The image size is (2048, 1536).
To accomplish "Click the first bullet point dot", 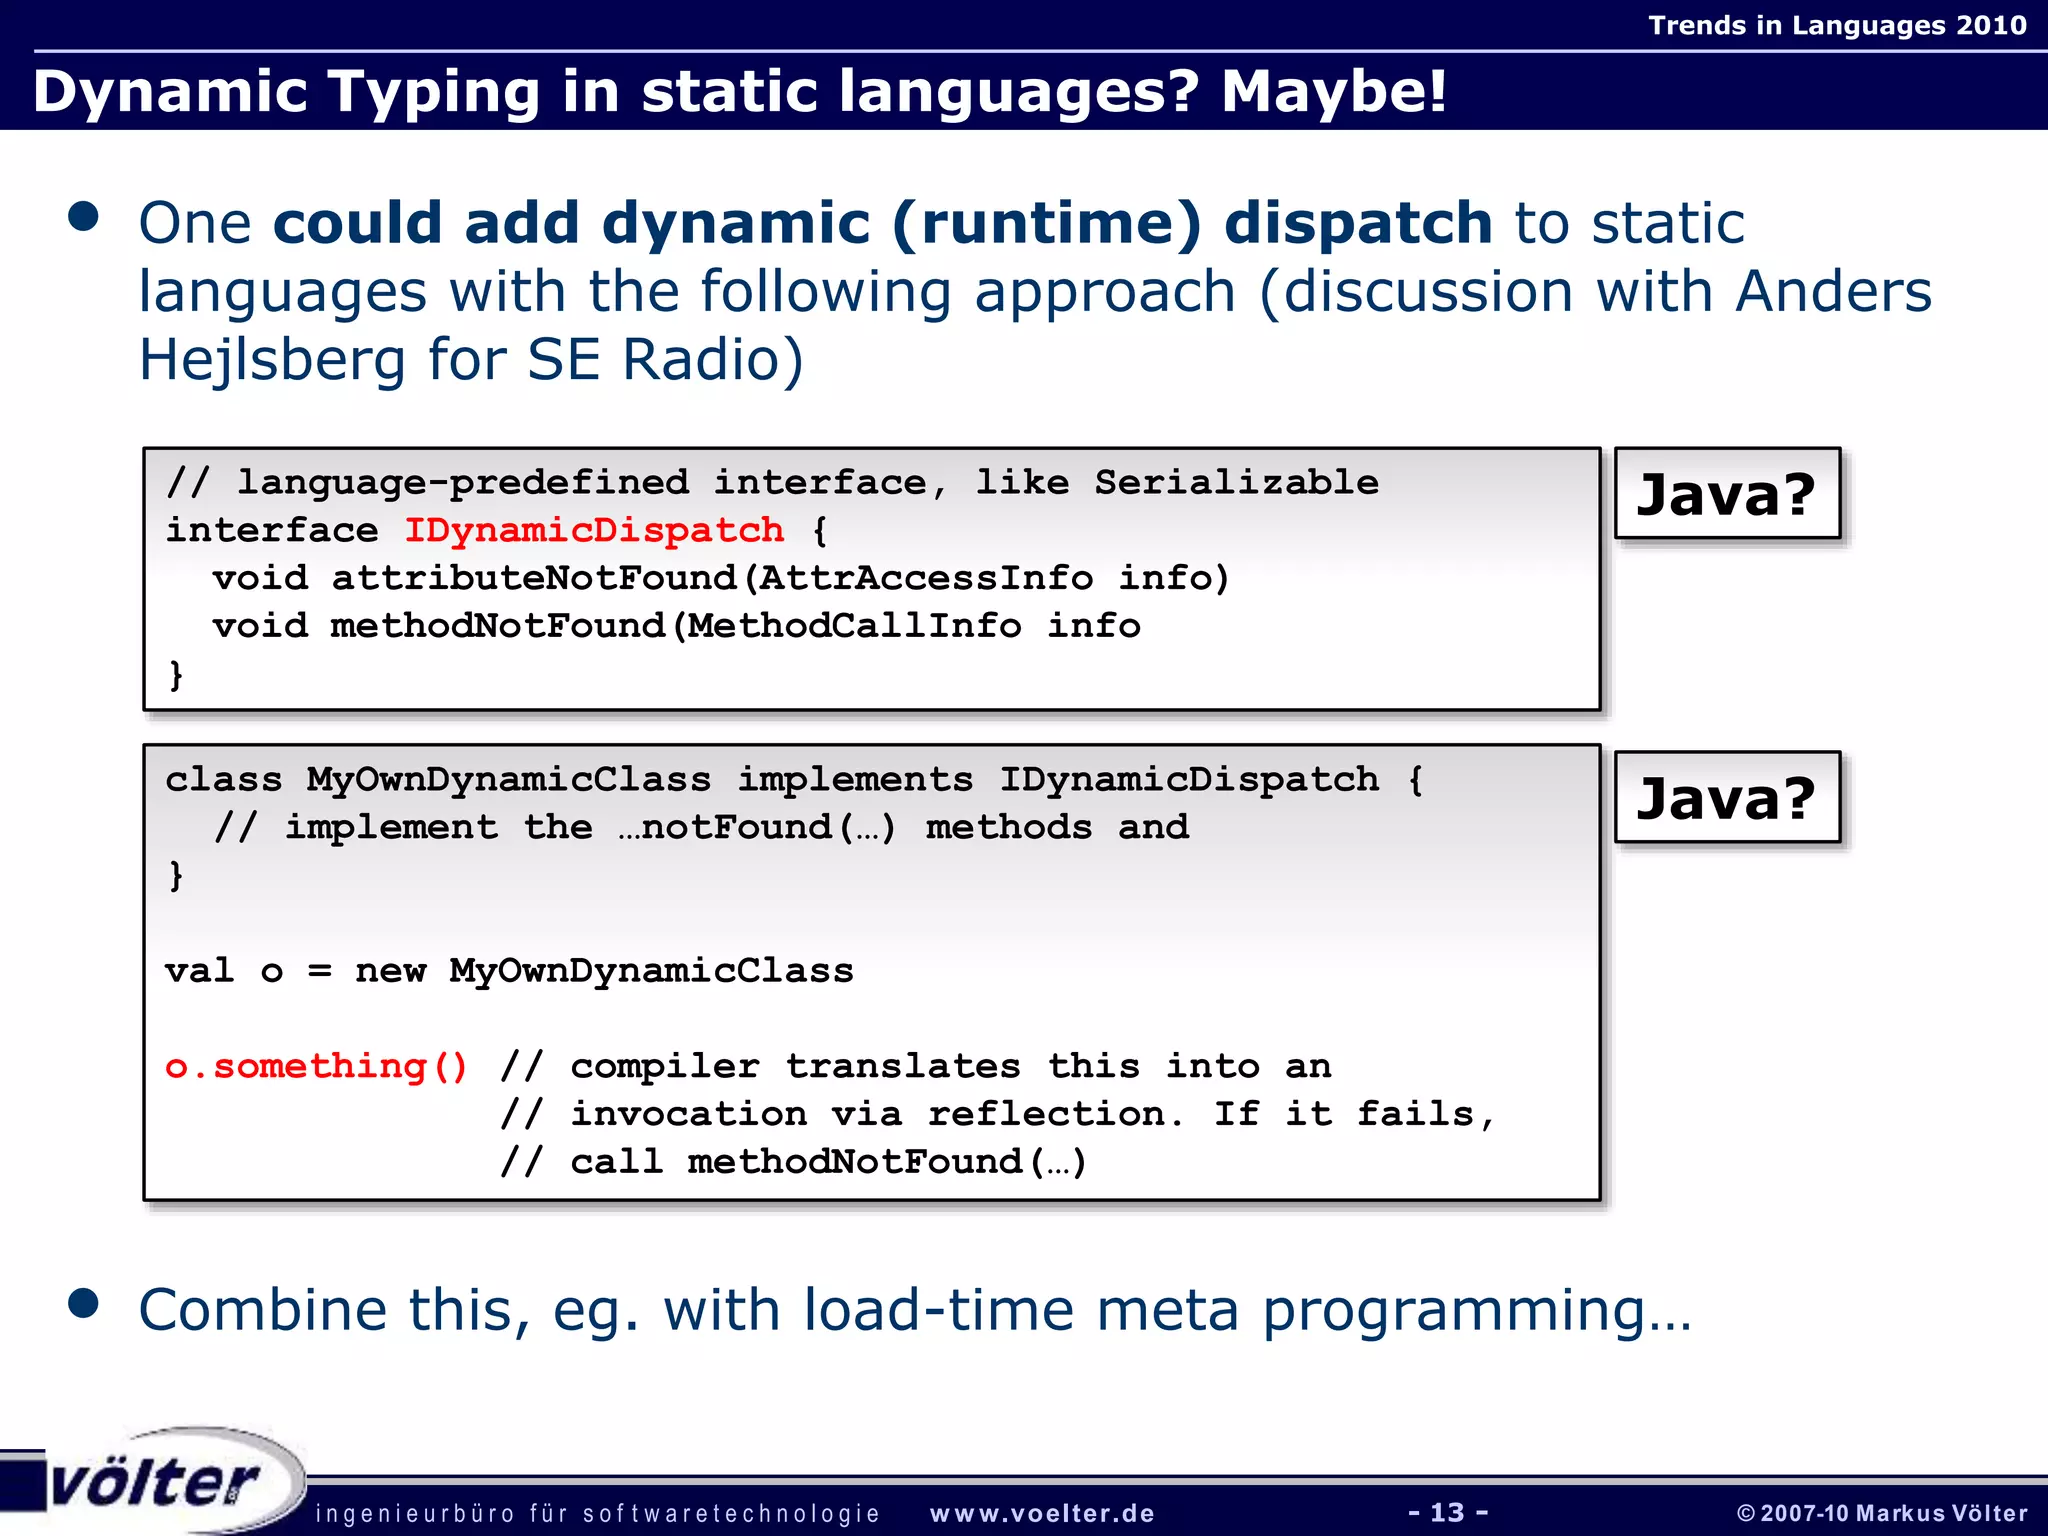I will click(84, 217).
